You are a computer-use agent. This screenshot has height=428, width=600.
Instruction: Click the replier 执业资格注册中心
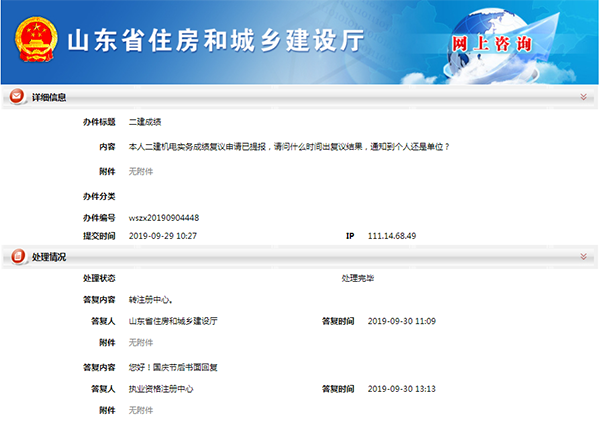[161, 389]
